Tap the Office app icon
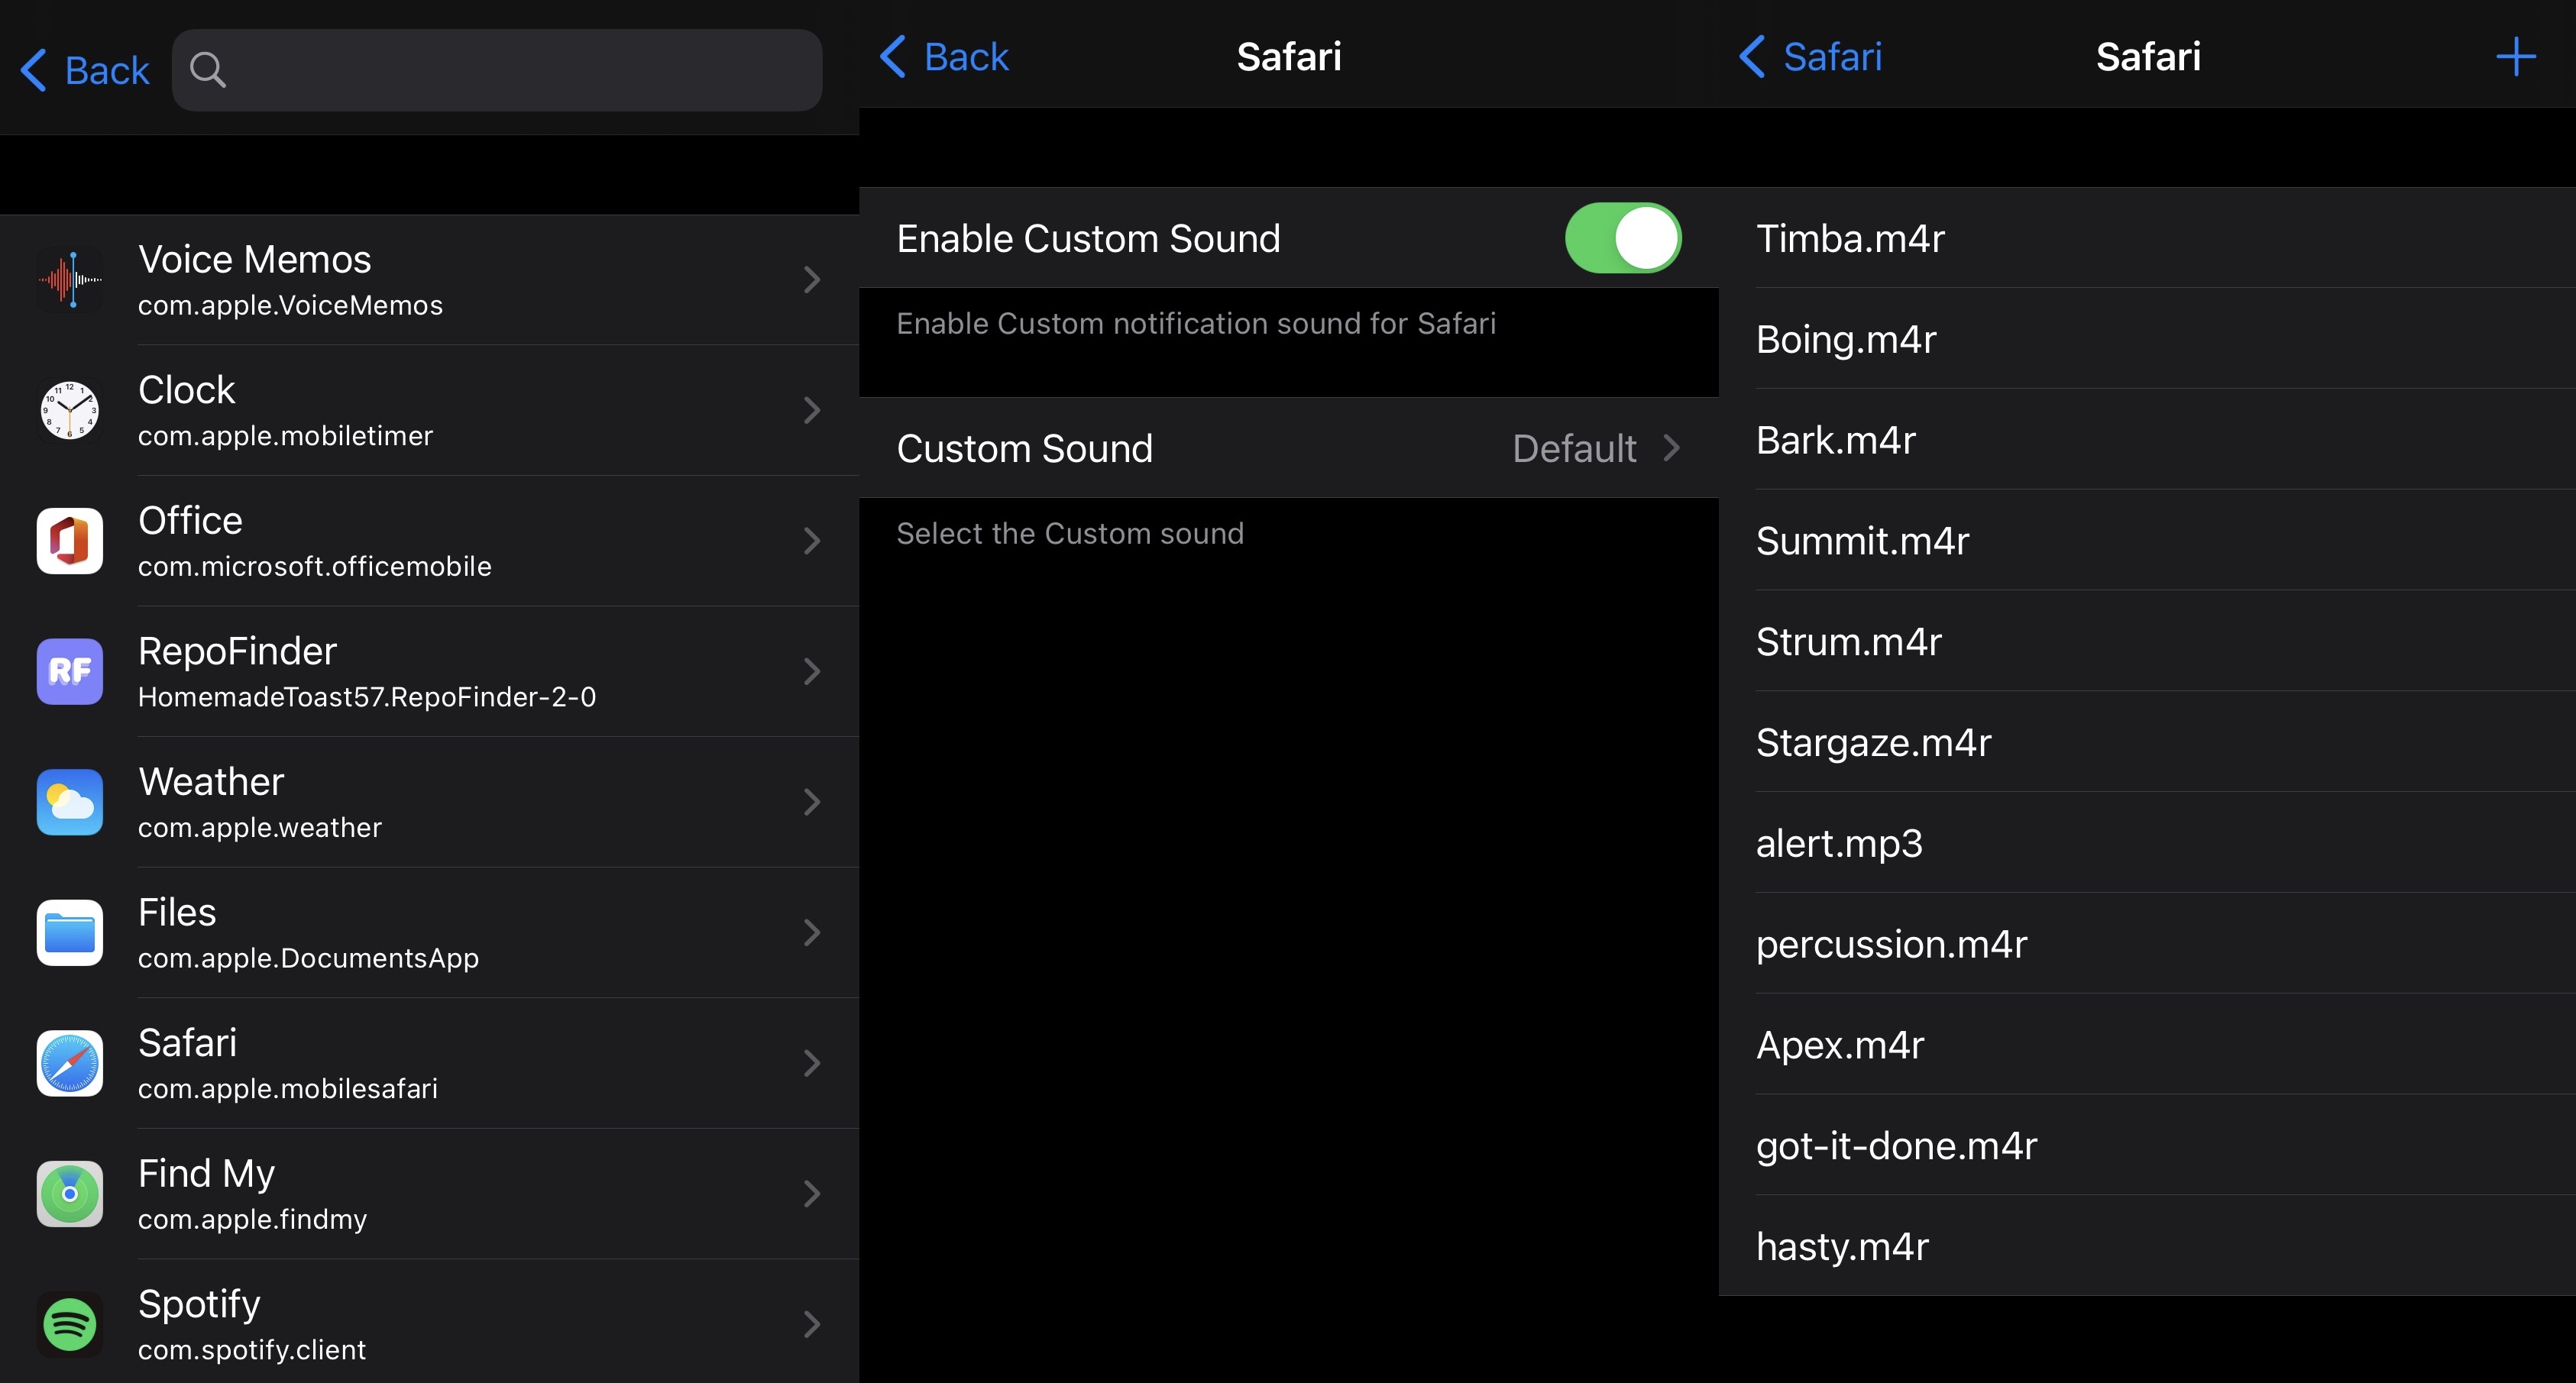Image resolution: width=2576 pixels, height=1383 pixels. pos(70,541)
